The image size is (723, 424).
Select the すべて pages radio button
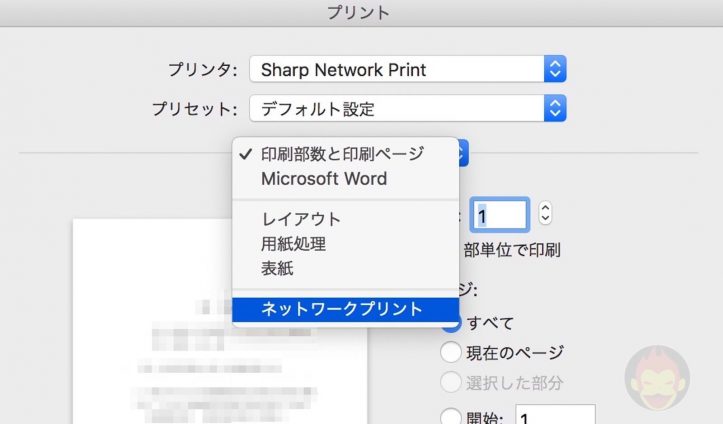coord(450,323)
